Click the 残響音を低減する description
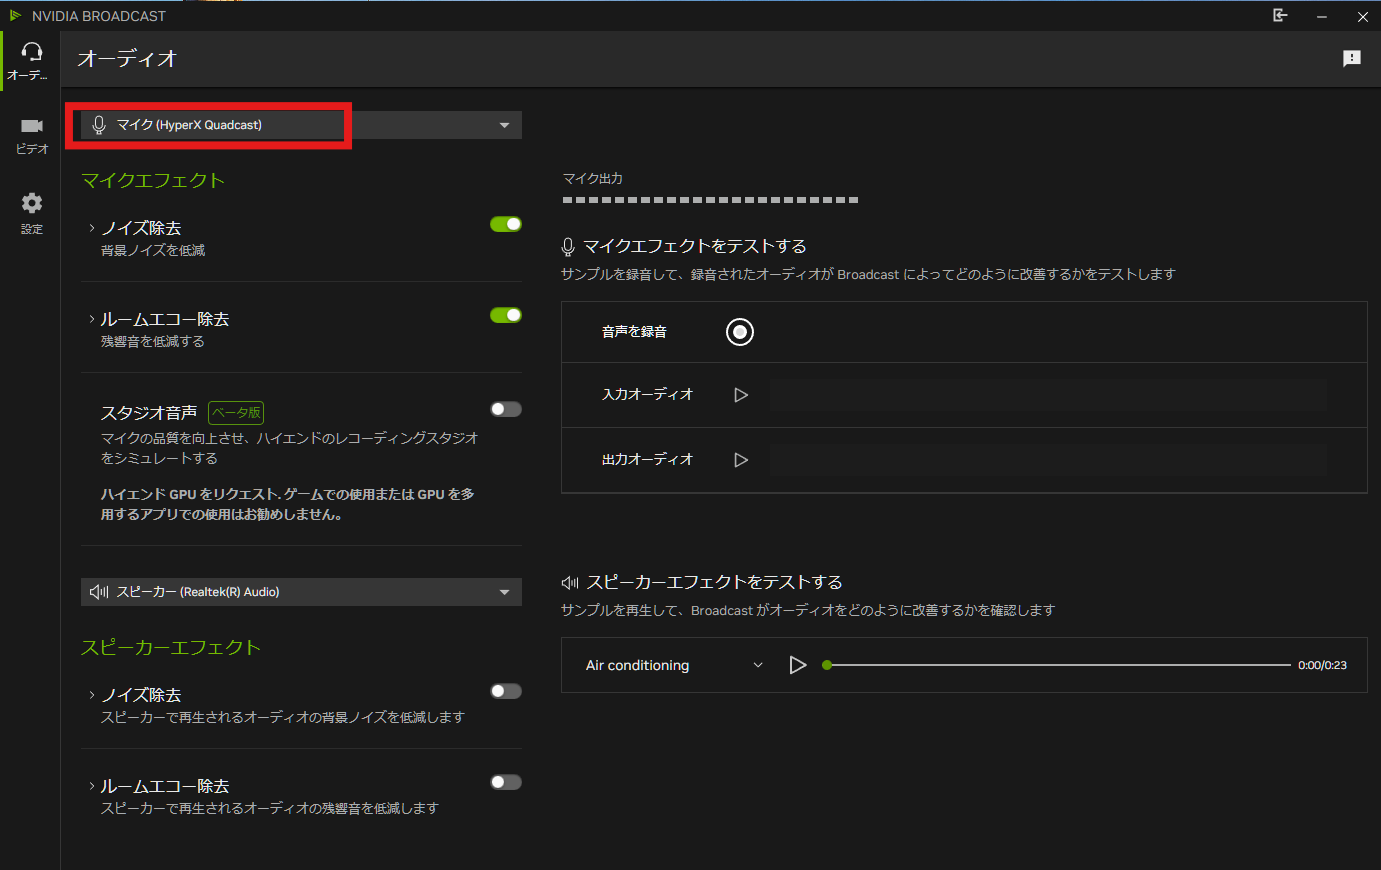 (153, 342)
